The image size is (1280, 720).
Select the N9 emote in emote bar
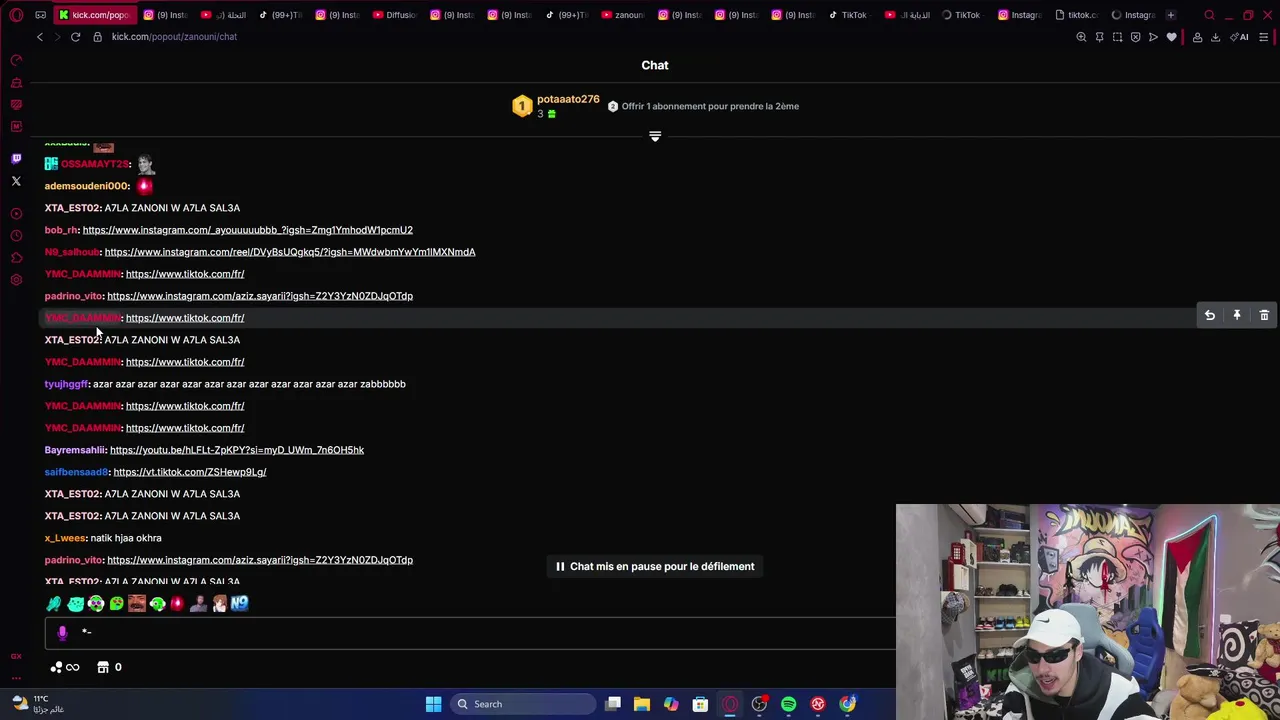pos(239,603)
